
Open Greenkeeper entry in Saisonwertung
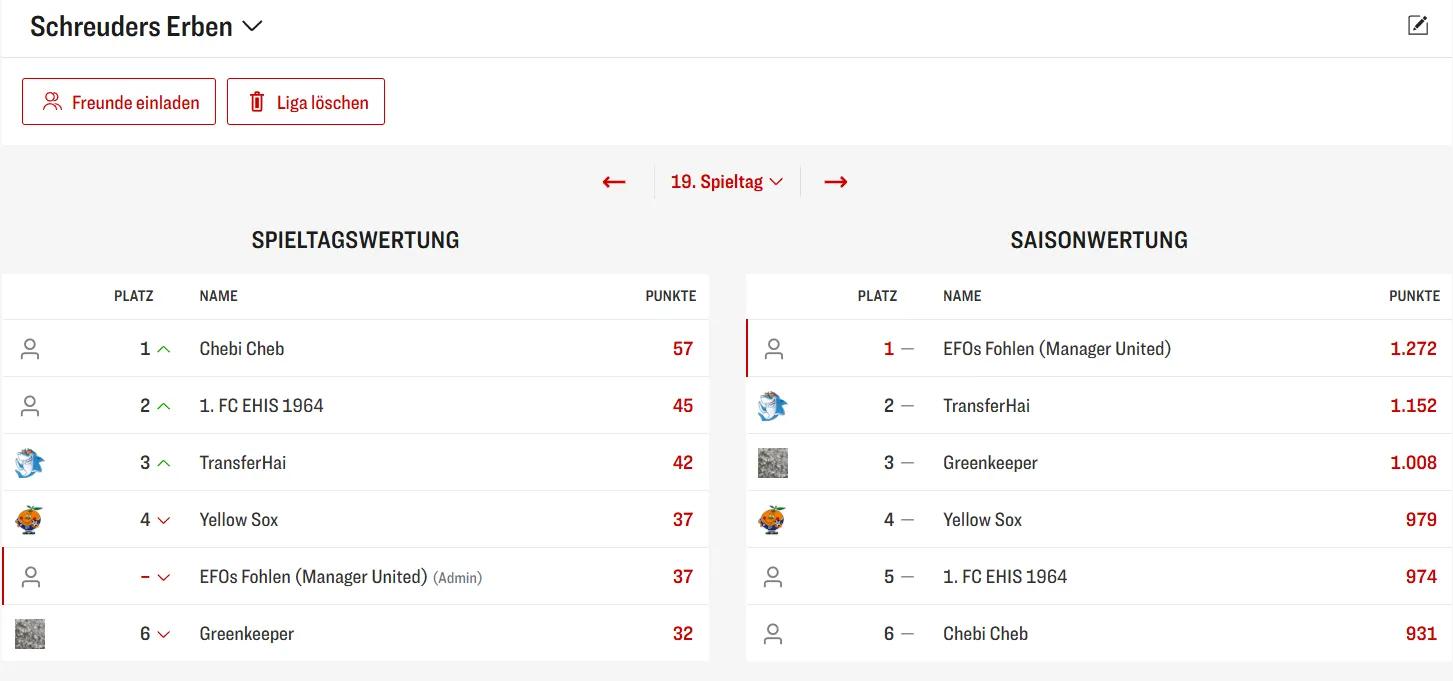click(990, 463)
